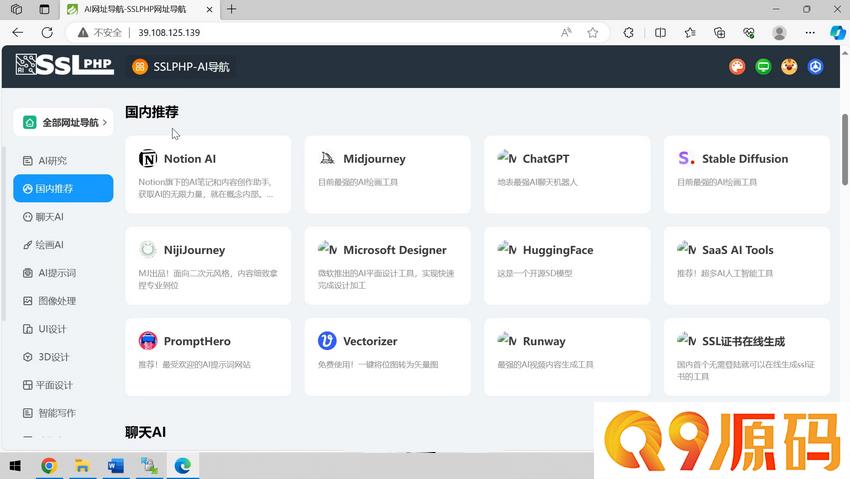The image size is (850, 479).
Task: Open the browser profile avatar
Action: pyautogui.click(x=779, y=33)
